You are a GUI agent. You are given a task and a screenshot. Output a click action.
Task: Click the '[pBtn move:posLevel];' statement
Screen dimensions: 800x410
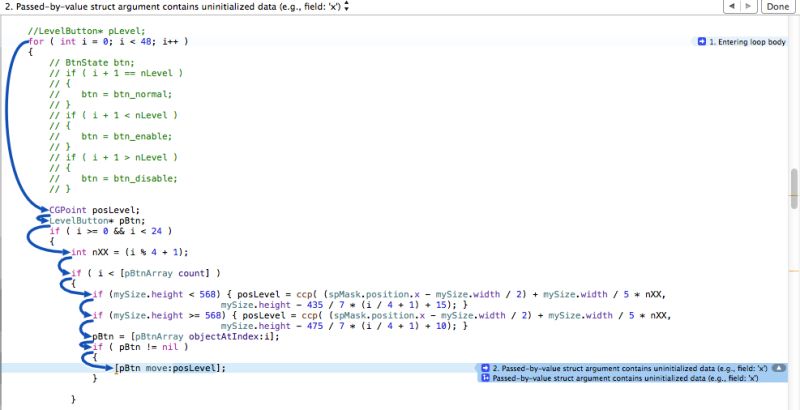[170, 368]
